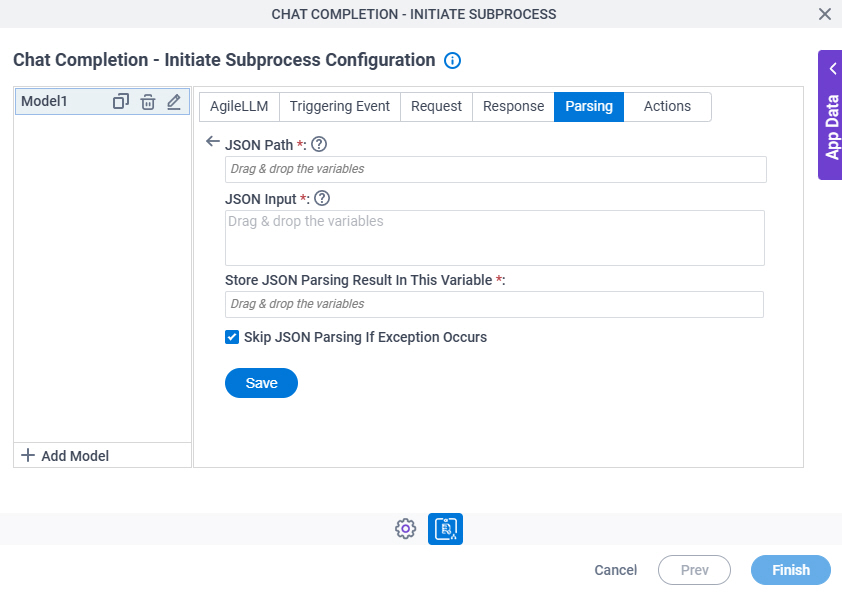Uncheck Skip JSON Parsing If Exception Occurs
Viewport: 842px width, 596px height.
click(232, 337)
